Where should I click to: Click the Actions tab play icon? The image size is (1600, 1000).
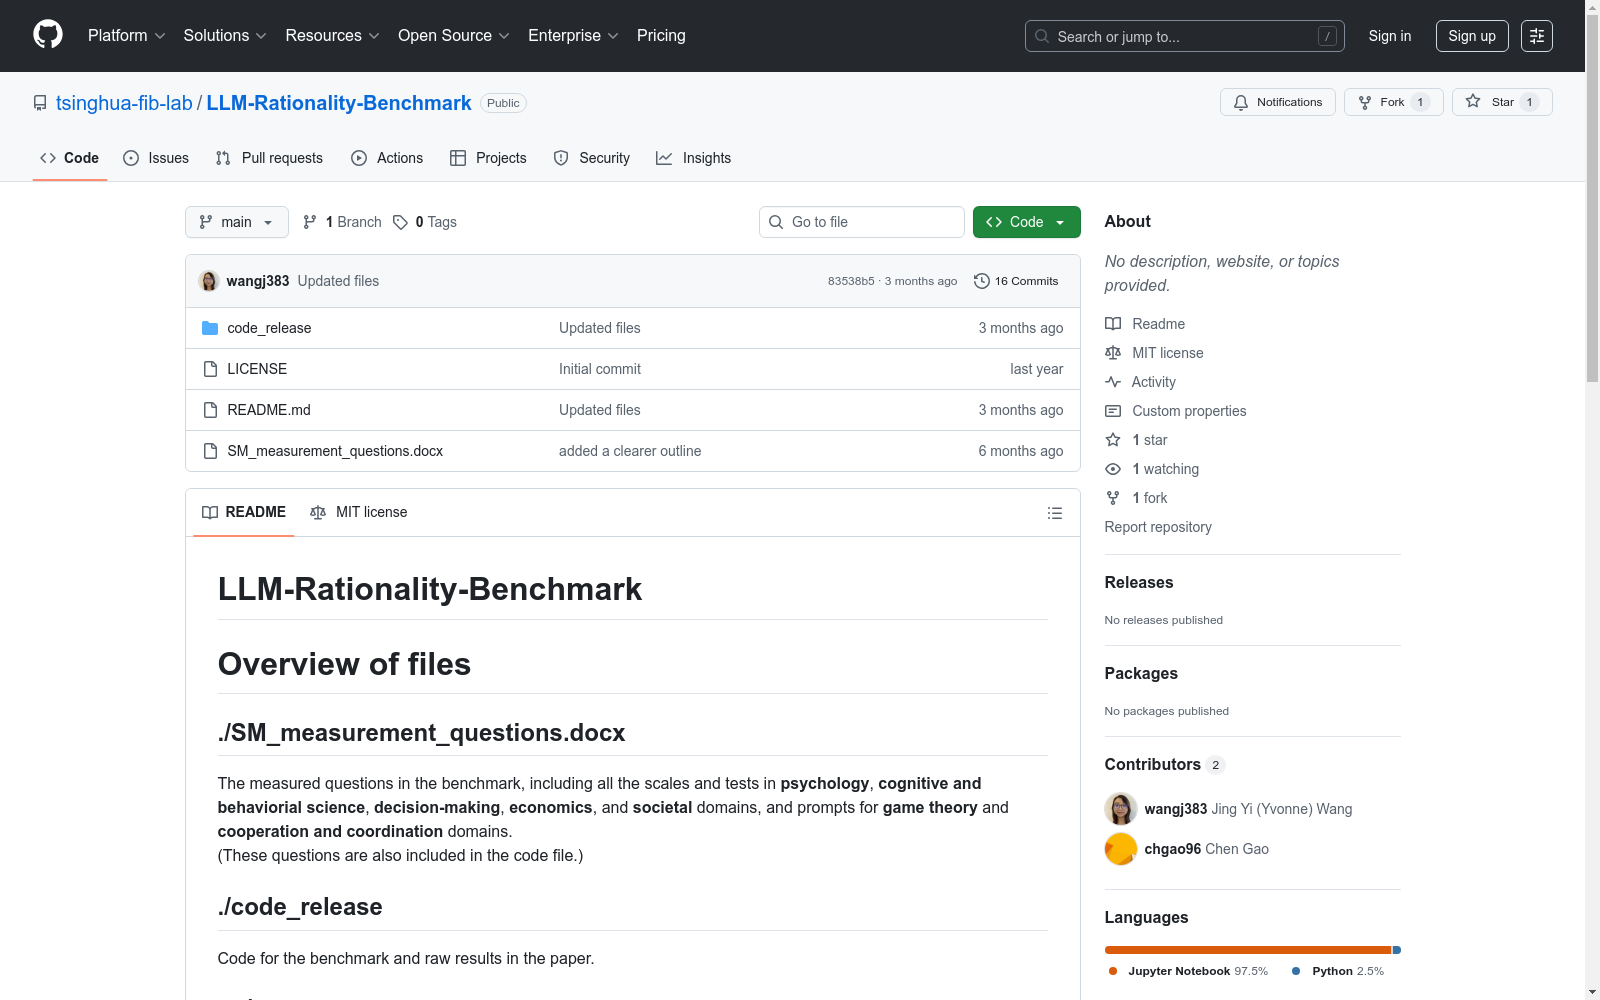tap(359, 158)
